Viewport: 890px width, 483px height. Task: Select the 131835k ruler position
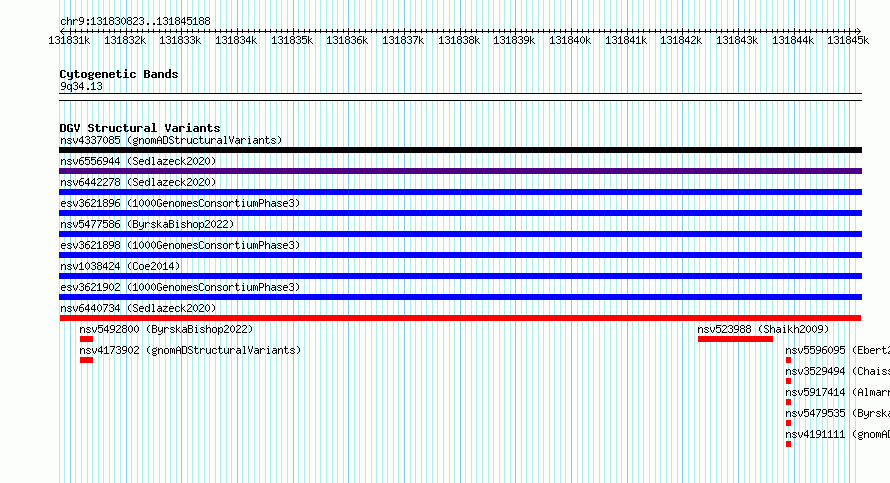tap(292, 40)
